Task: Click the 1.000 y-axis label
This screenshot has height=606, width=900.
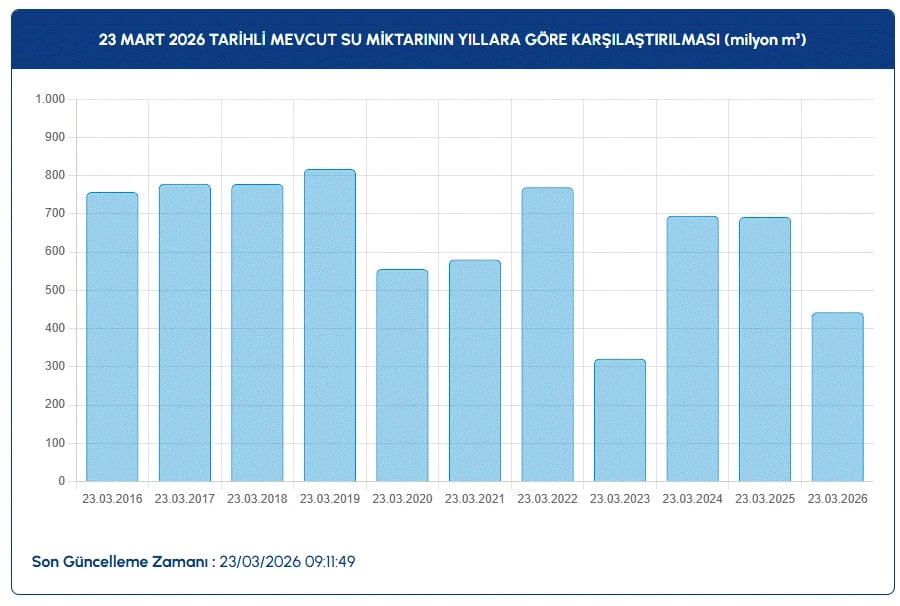Action: (x=51, y=99)
